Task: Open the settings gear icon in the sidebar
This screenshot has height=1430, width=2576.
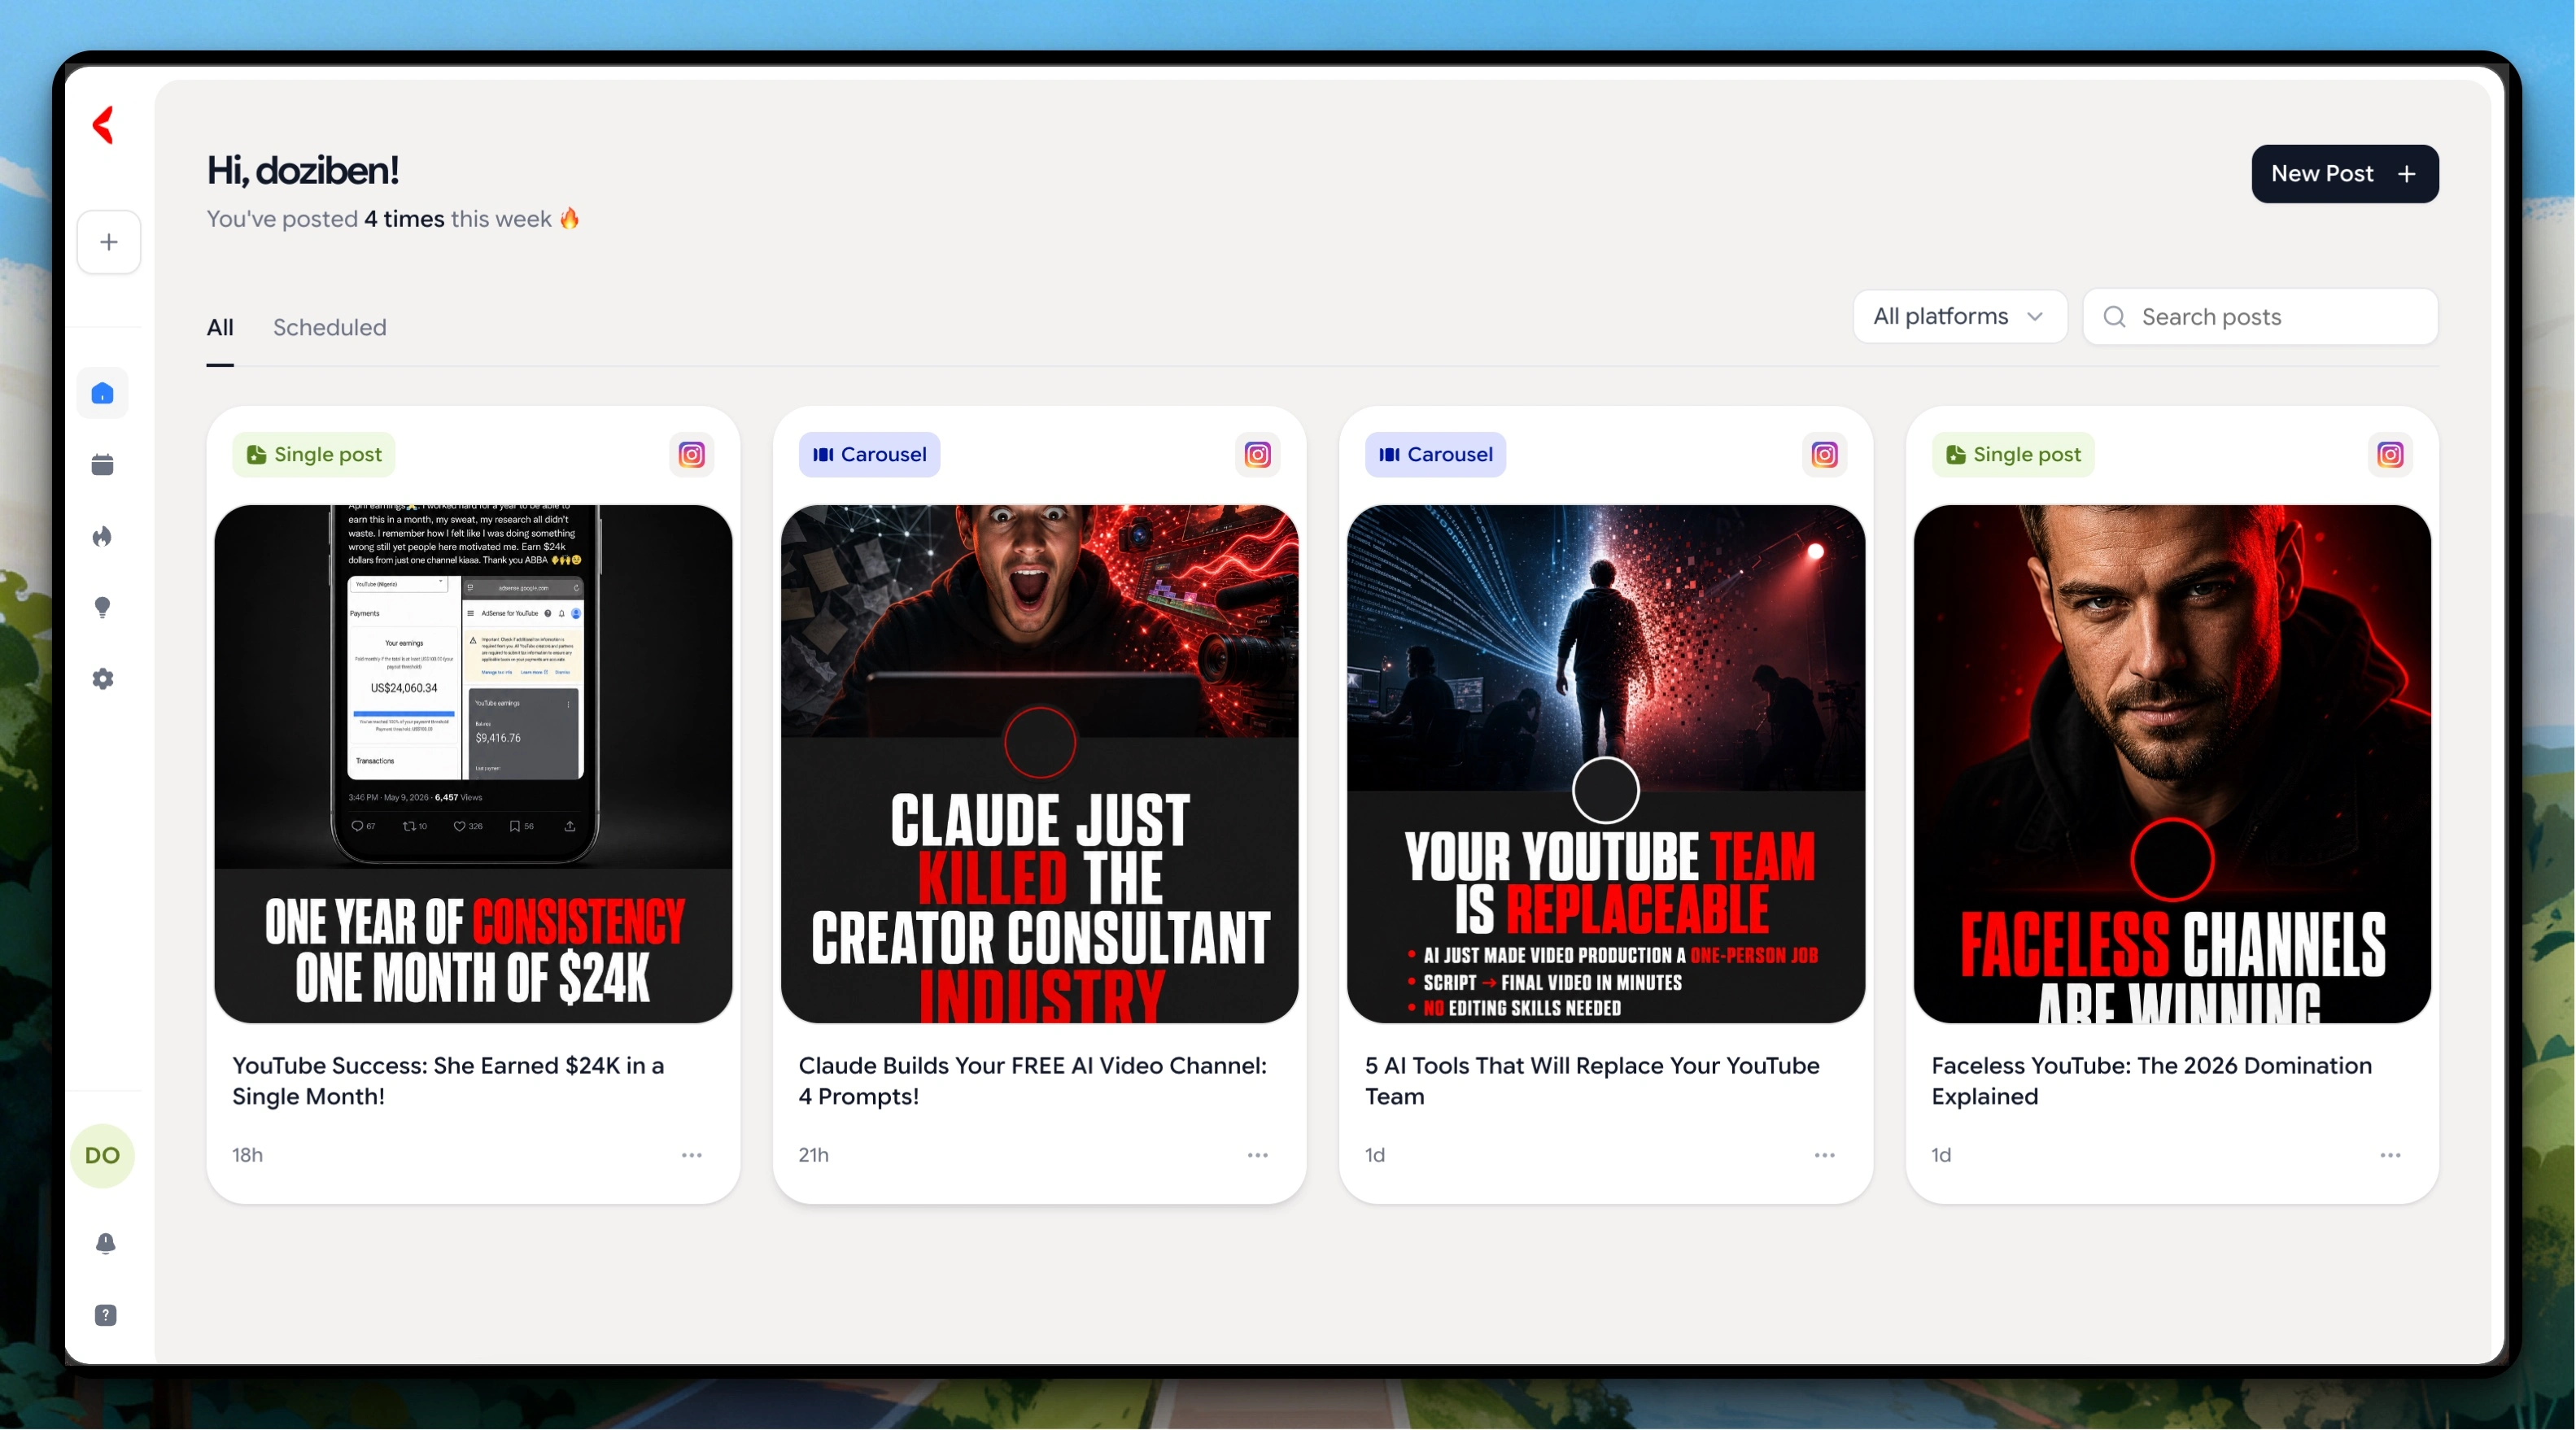Action: [x=103, y=679]
